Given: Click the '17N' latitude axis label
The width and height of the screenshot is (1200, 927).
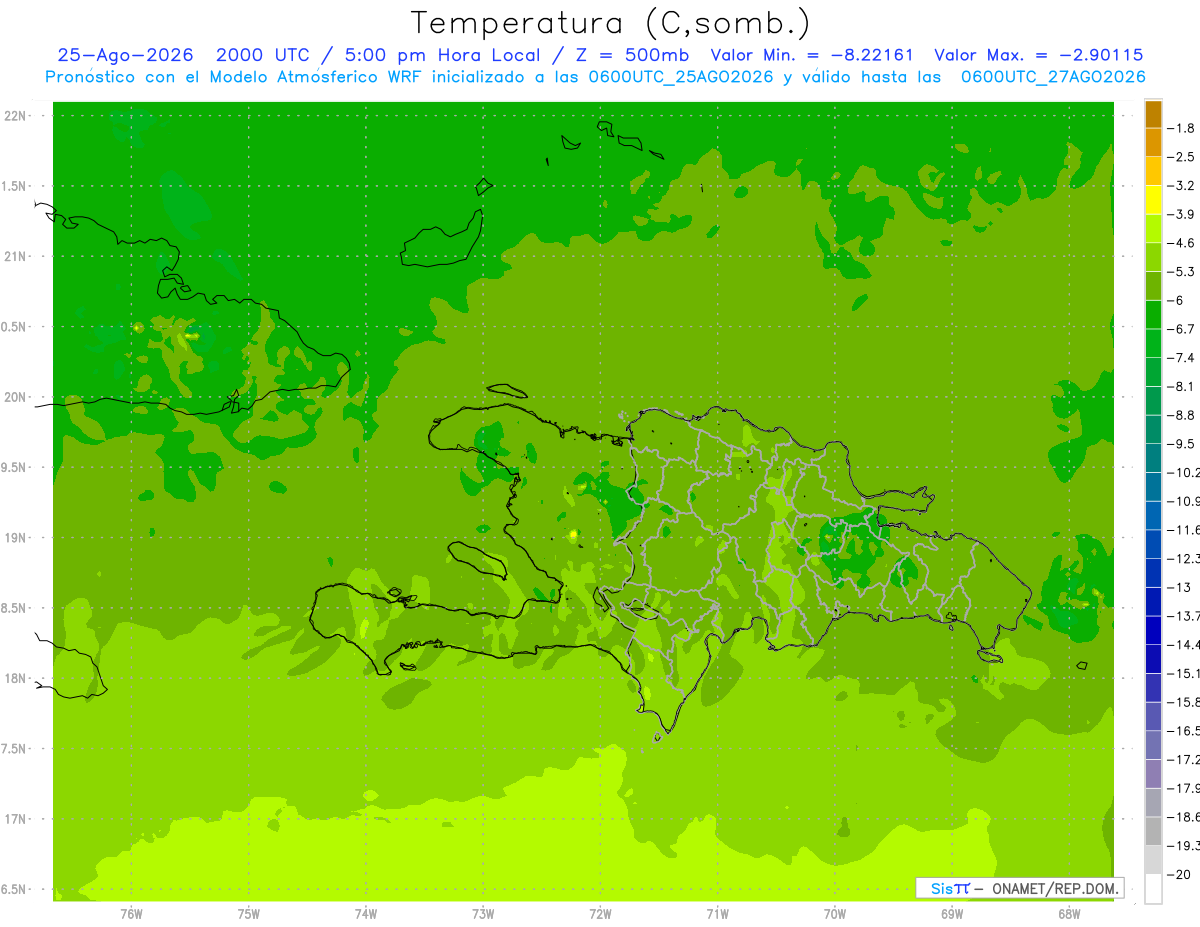Looking at the screenshot, I should 17,819.
